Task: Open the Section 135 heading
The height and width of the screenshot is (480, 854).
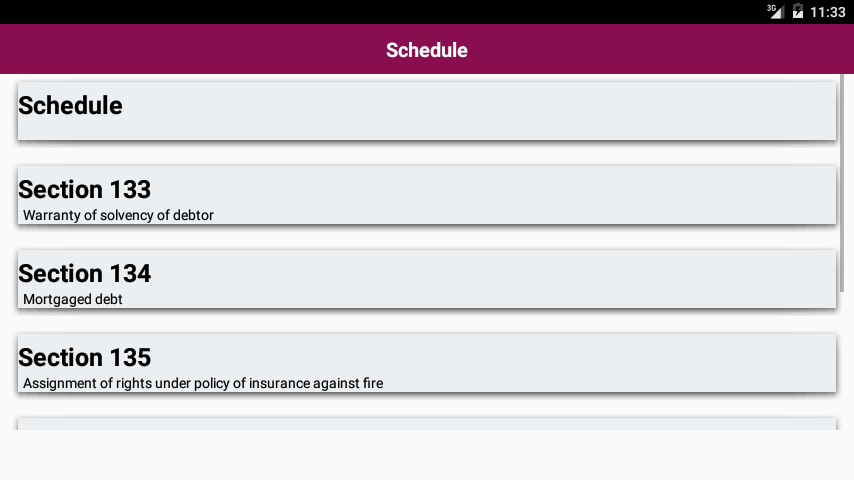Action: coord(85,357)
